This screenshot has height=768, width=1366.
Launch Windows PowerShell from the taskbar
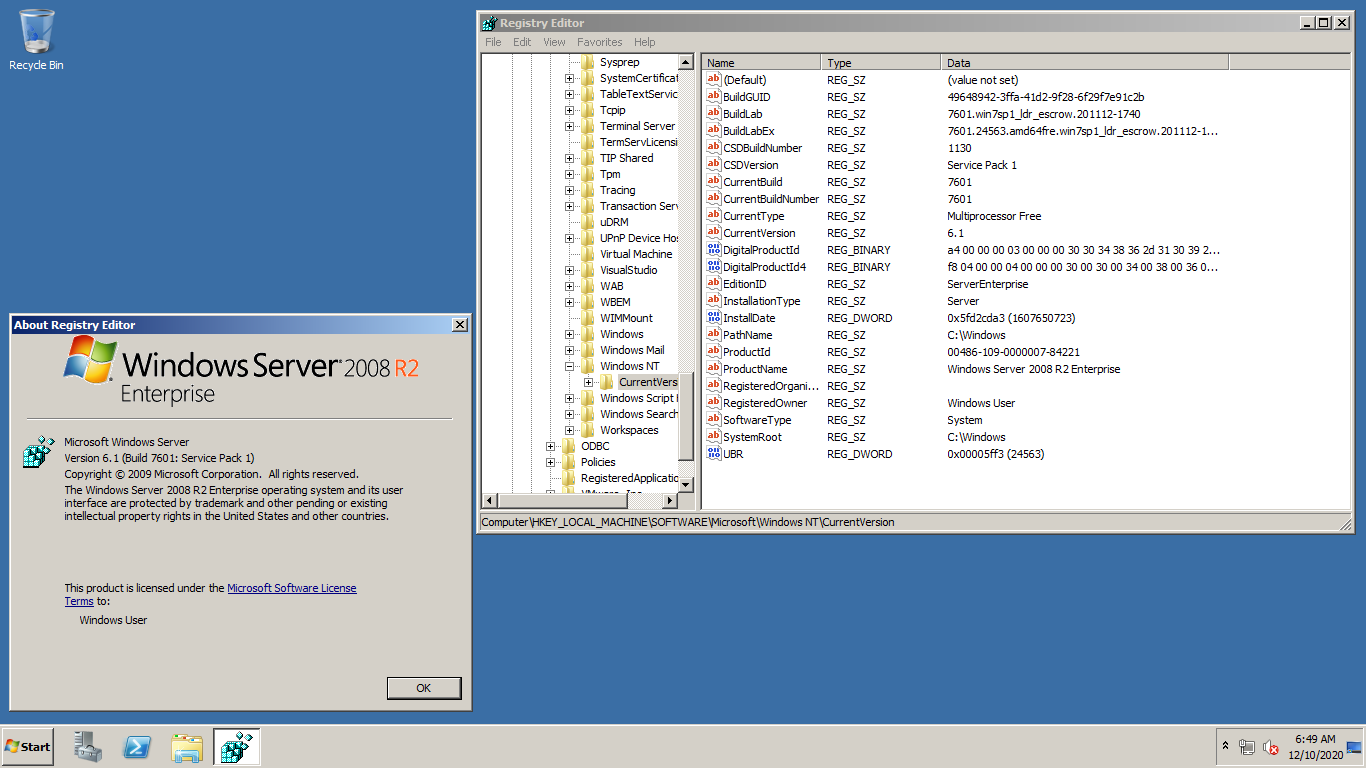pyautogui.click(x=137, y=746)
